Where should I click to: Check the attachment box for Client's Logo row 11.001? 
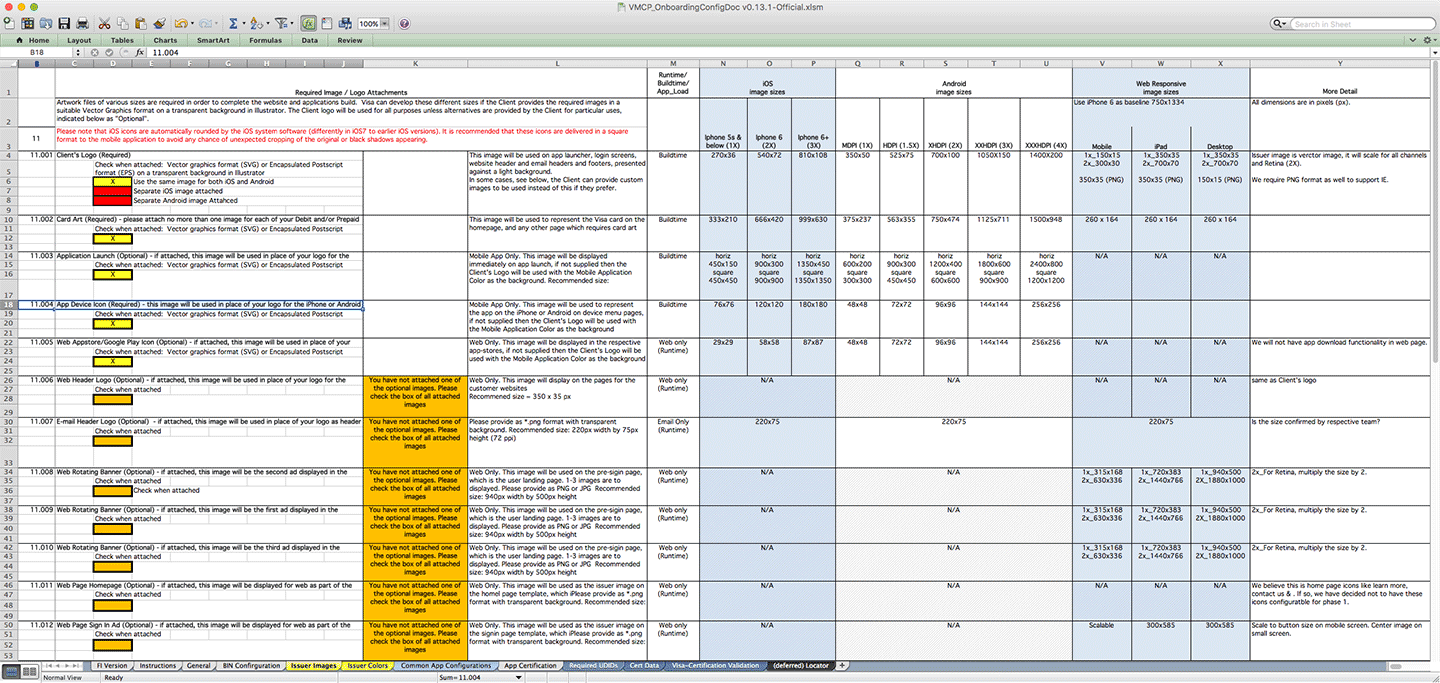pyautogui.click(x=112, y=181)
